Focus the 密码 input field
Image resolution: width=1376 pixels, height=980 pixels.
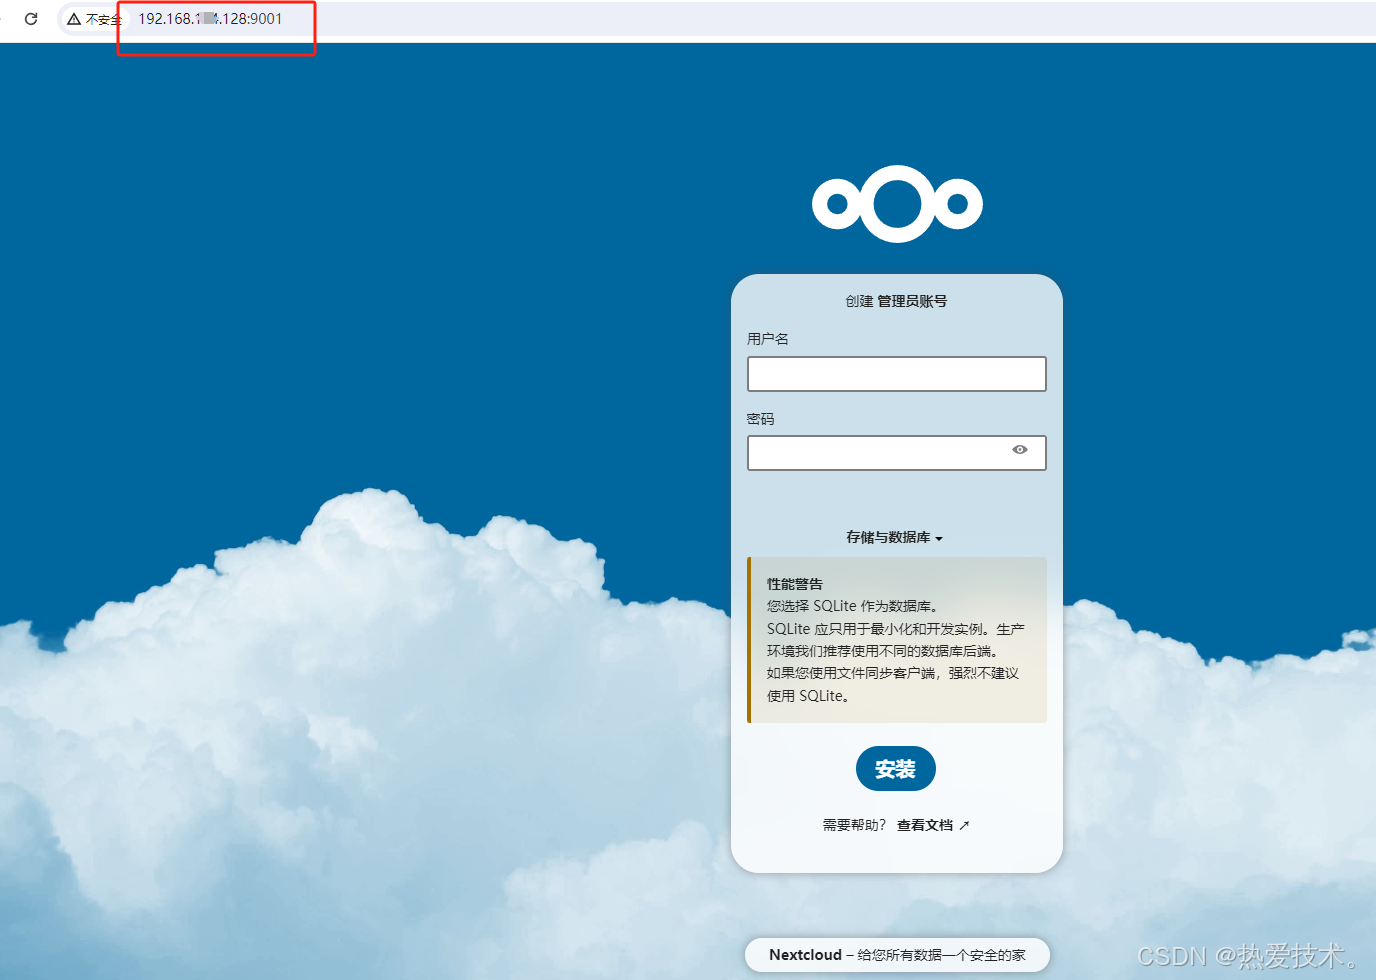[897, 453]
